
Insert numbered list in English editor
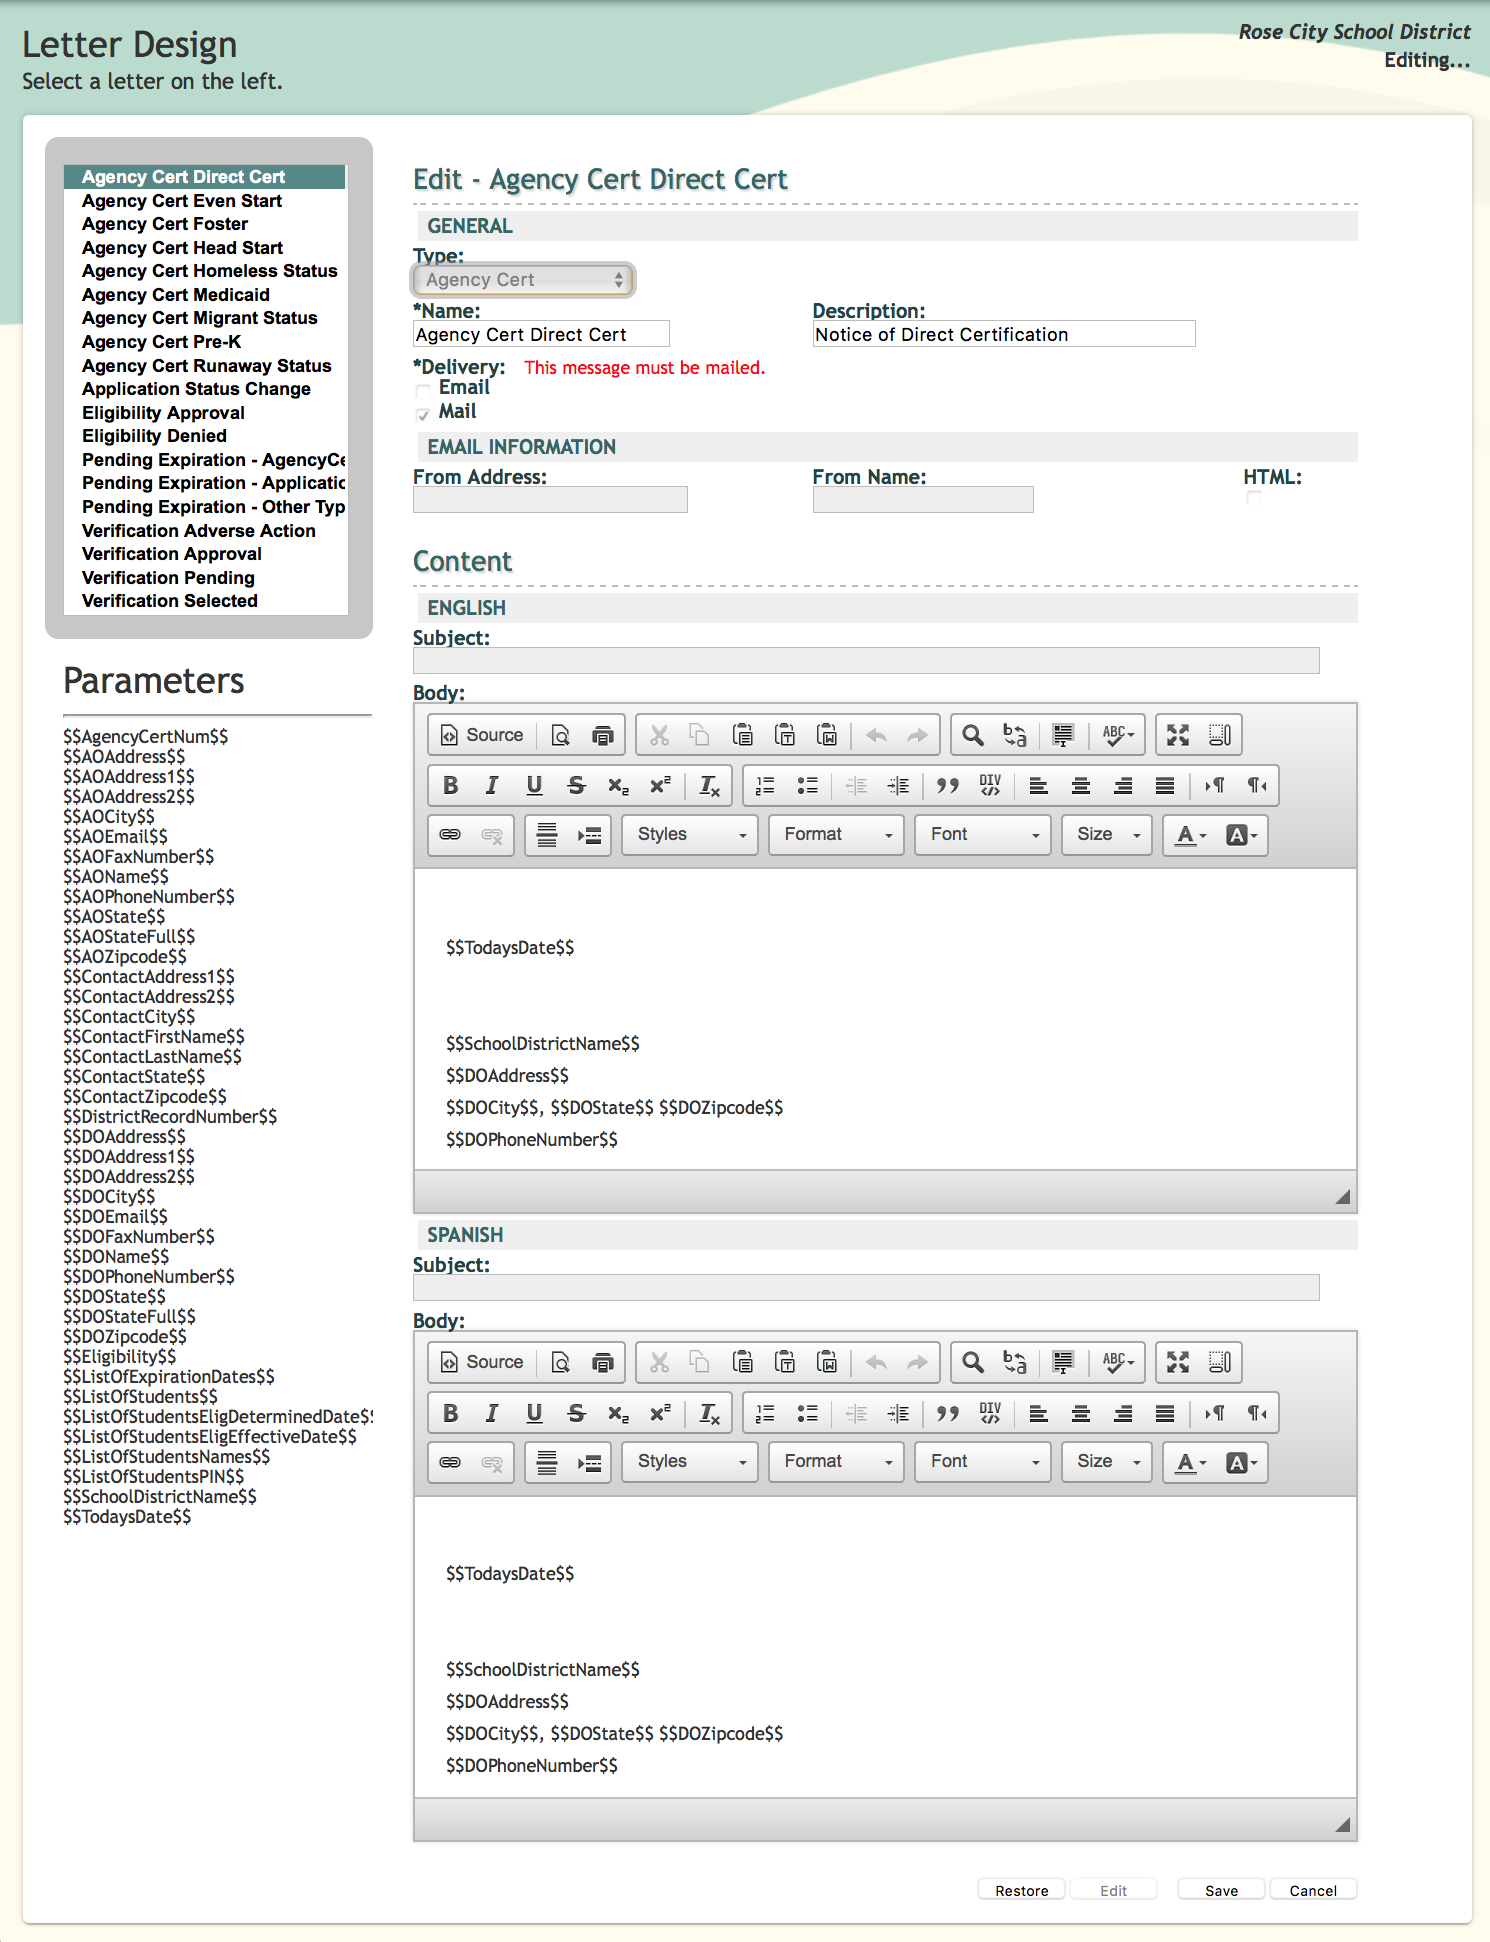pos(765,786)
